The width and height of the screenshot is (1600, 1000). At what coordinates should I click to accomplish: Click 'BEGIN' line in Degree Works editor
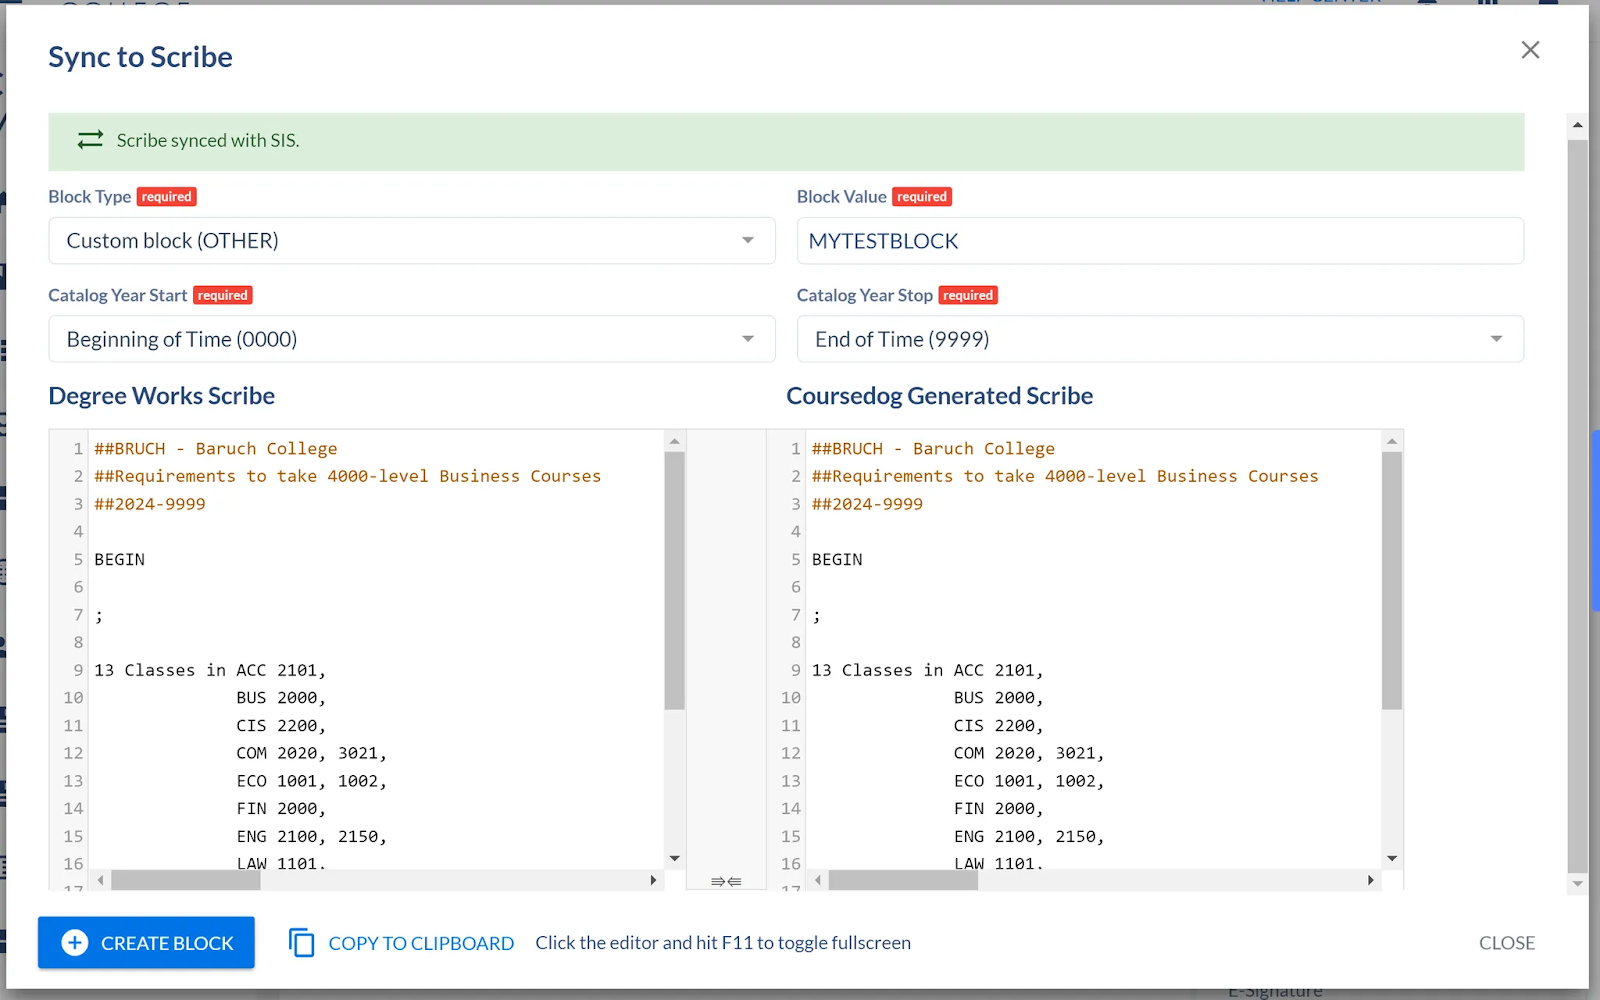click(120, 560)
